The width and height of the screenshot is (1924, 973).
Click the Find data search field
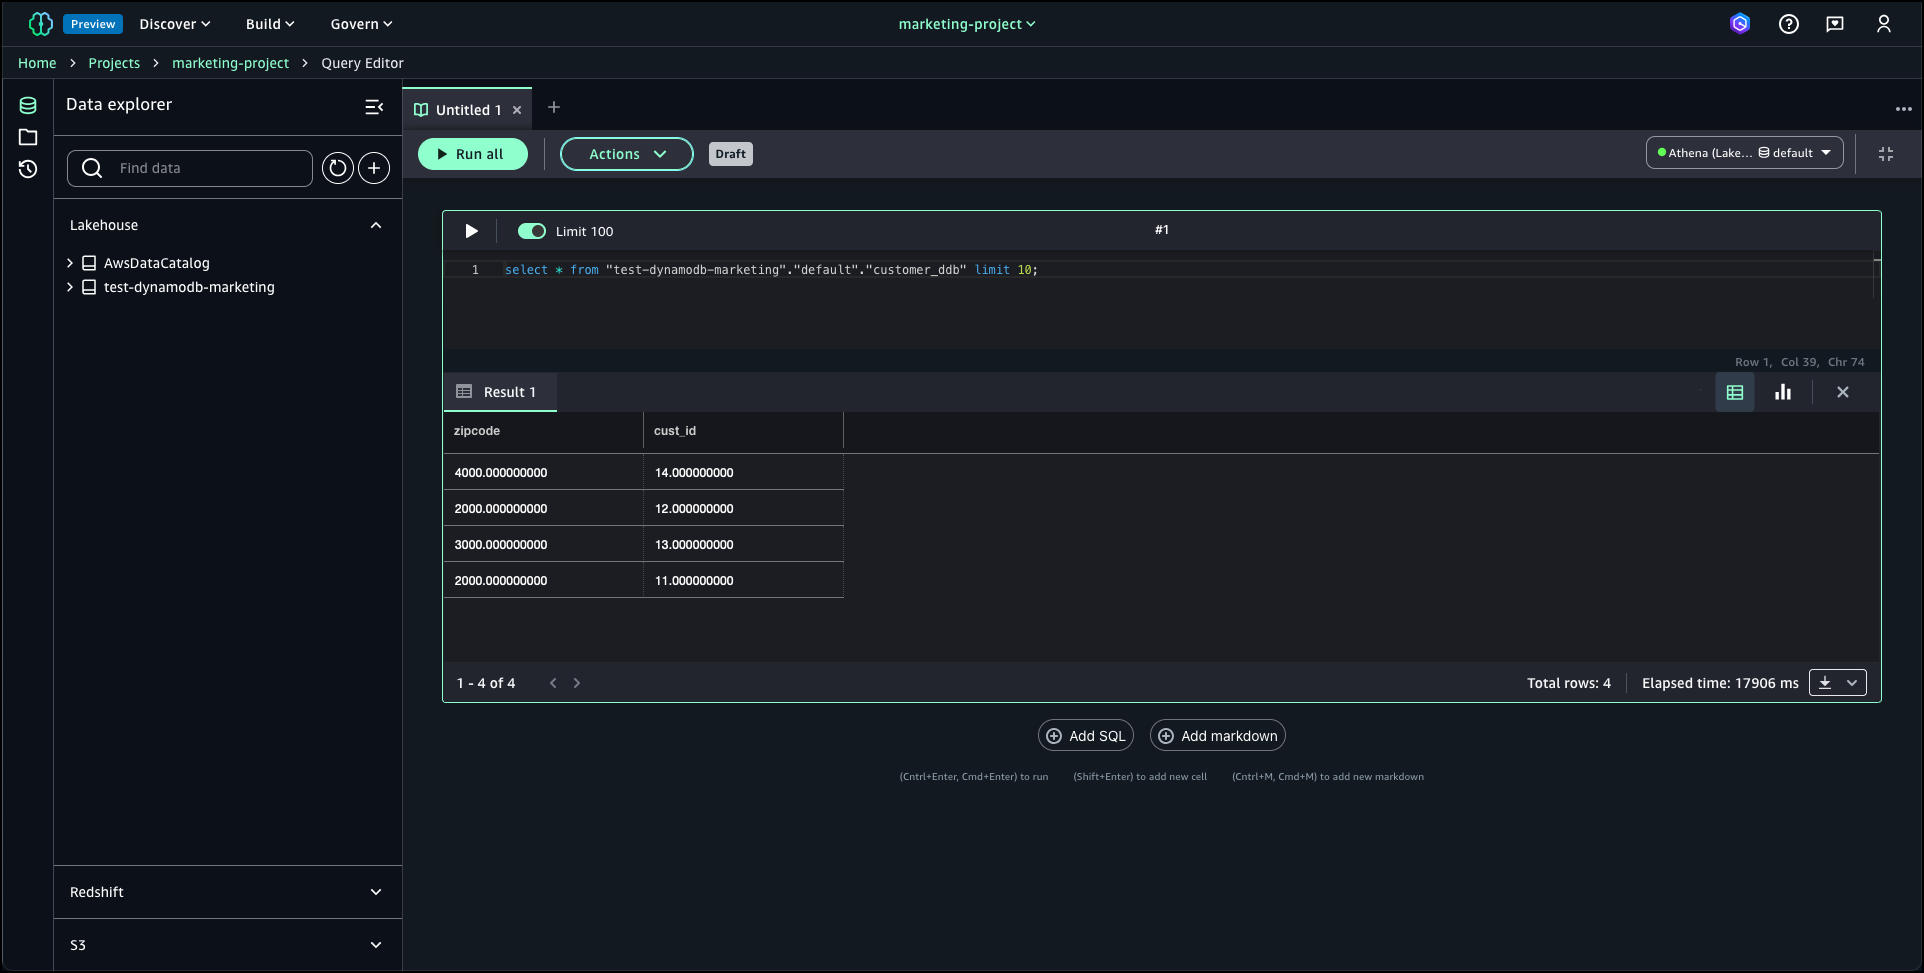pos(190,168)
